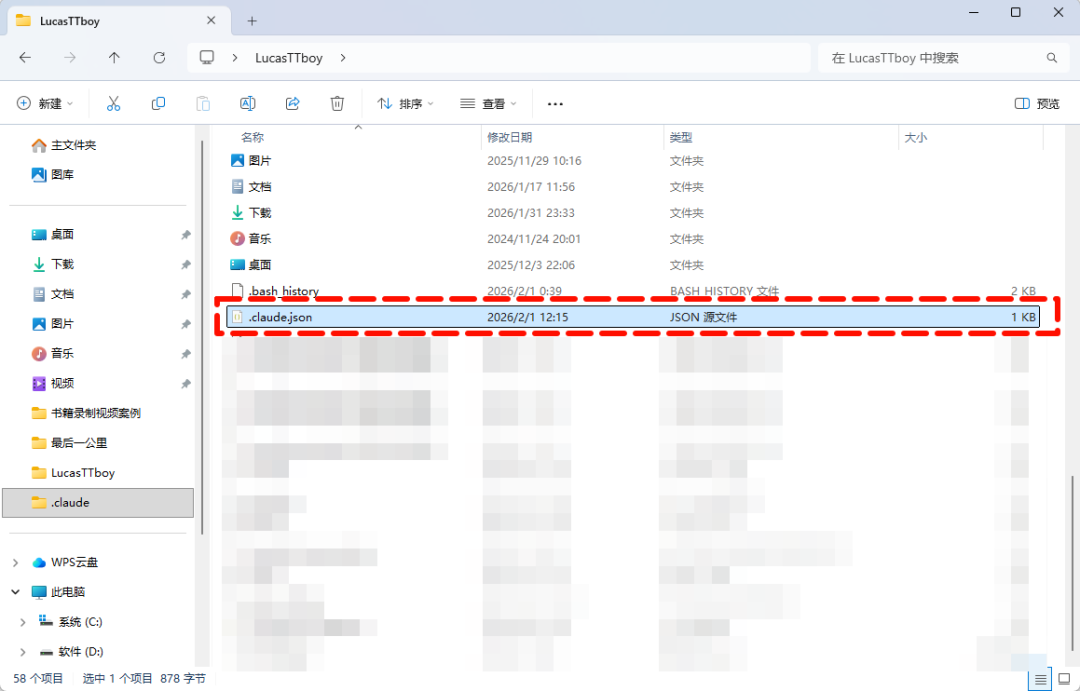Image resolution: width=1080 pixels, height=691 pixels.
Task: Click the PC monitor icon in address bar
Action: click(207, 58)
